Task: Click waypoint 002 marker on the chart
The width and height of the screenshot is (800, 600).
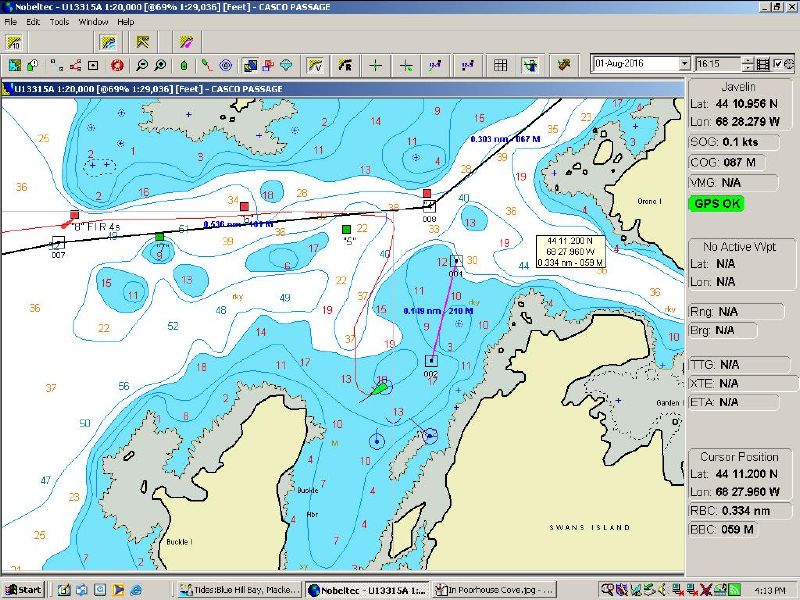Action: coord(431,361)
